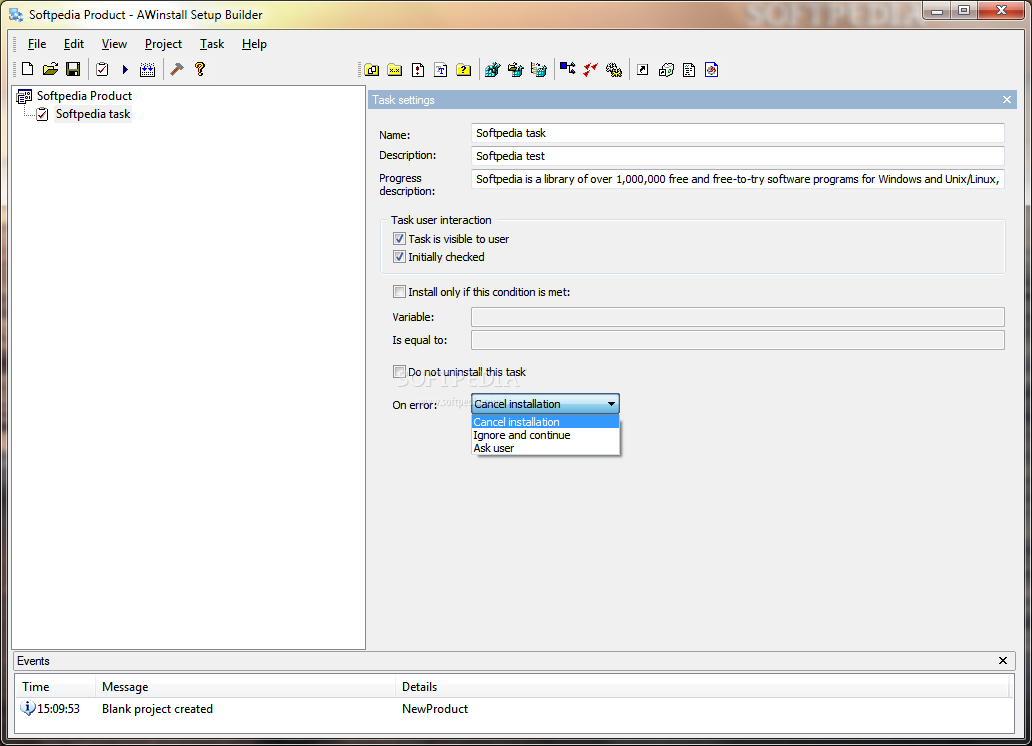Click the 15:09:53 time cell
The image size is (1032, 746).
pyautogui.click(x=59, y=709)
